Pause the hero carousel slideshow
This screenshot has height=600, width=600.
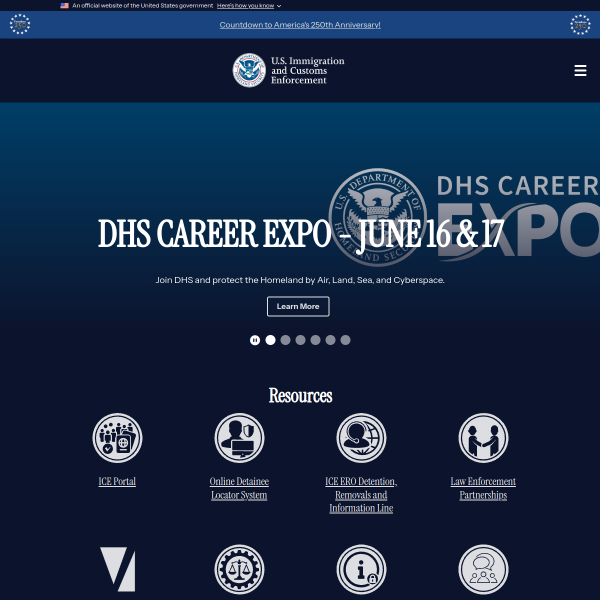[255, 340]
